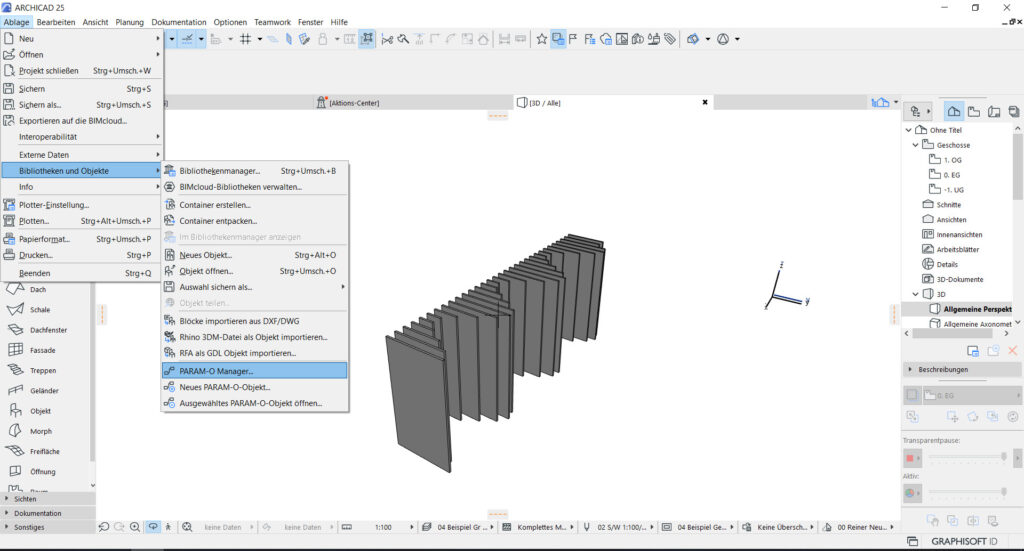Choose Neues PARAM-O-Objekt from the submenu
1024x551 pixels.
pyautogui.click(x=254, y=387)
